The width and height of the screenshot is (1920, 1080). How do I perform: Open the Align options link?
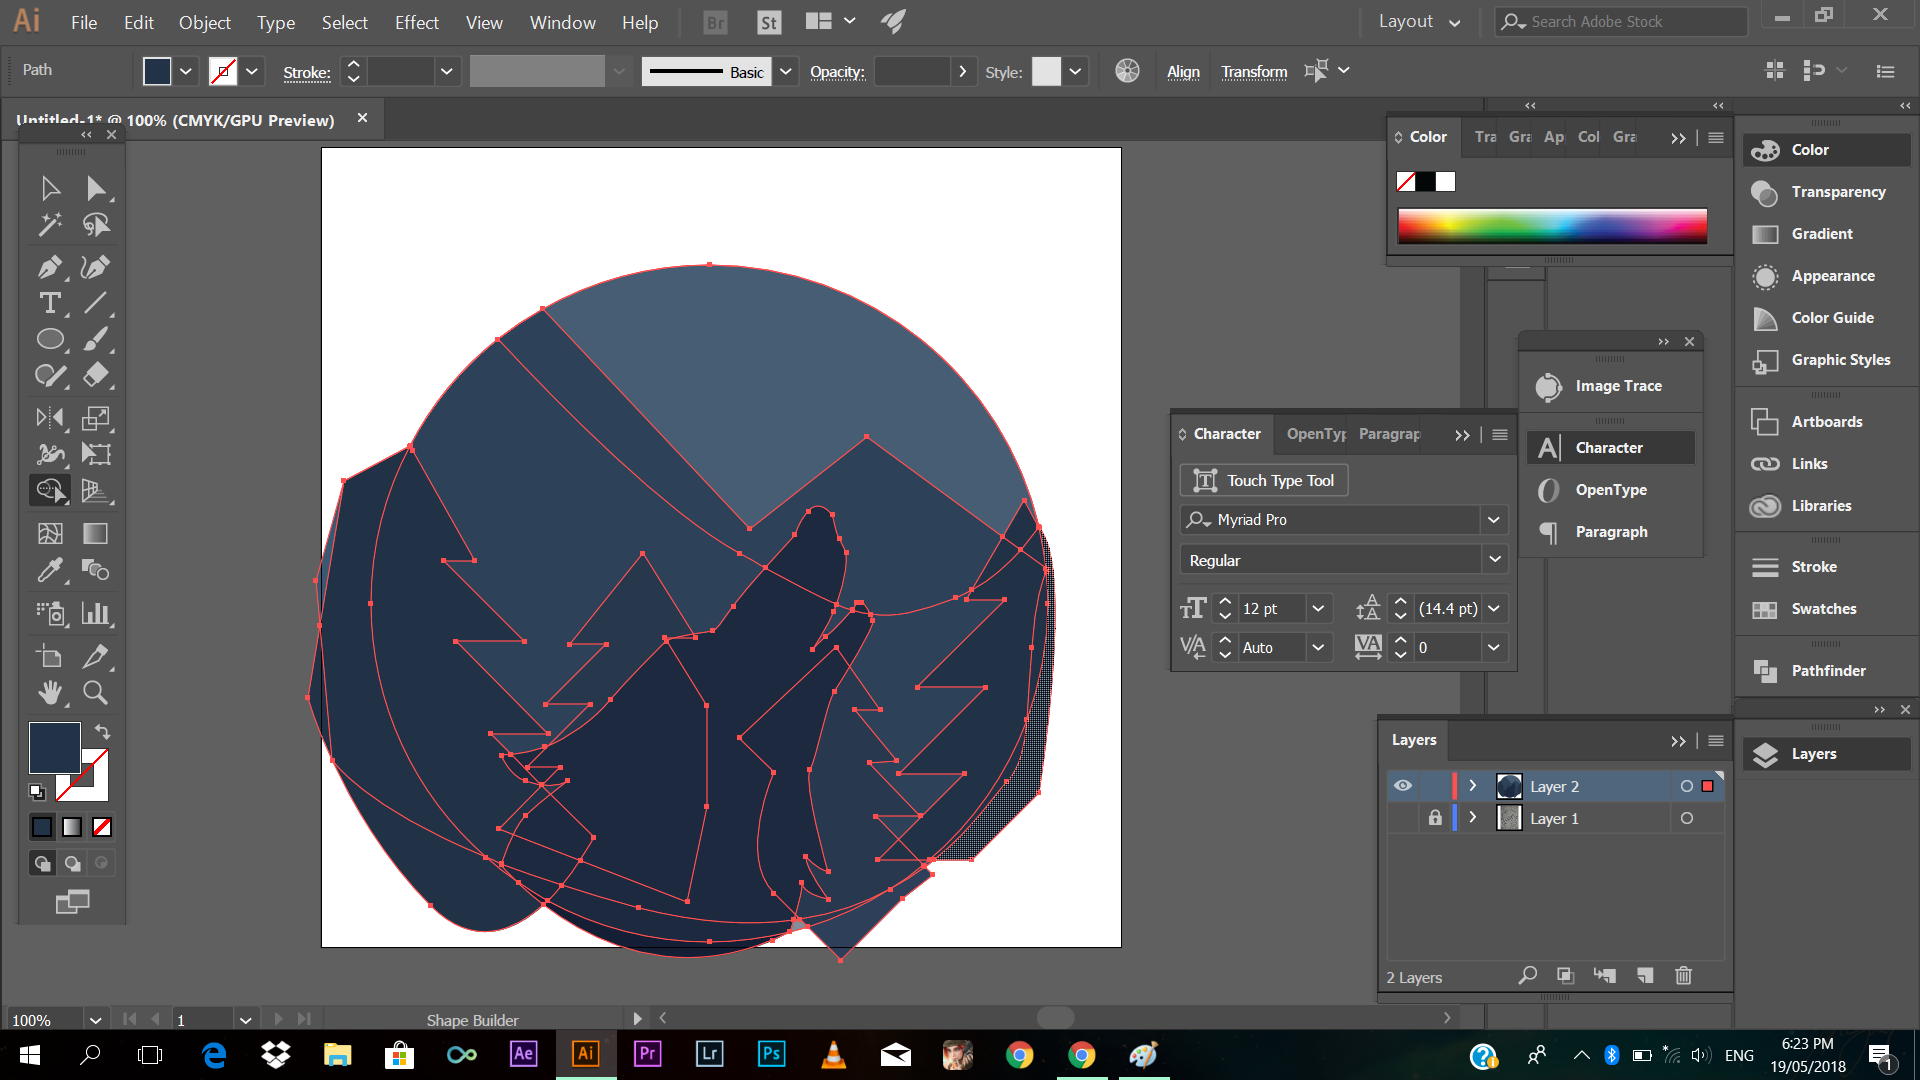click(x=1183, y=72)
